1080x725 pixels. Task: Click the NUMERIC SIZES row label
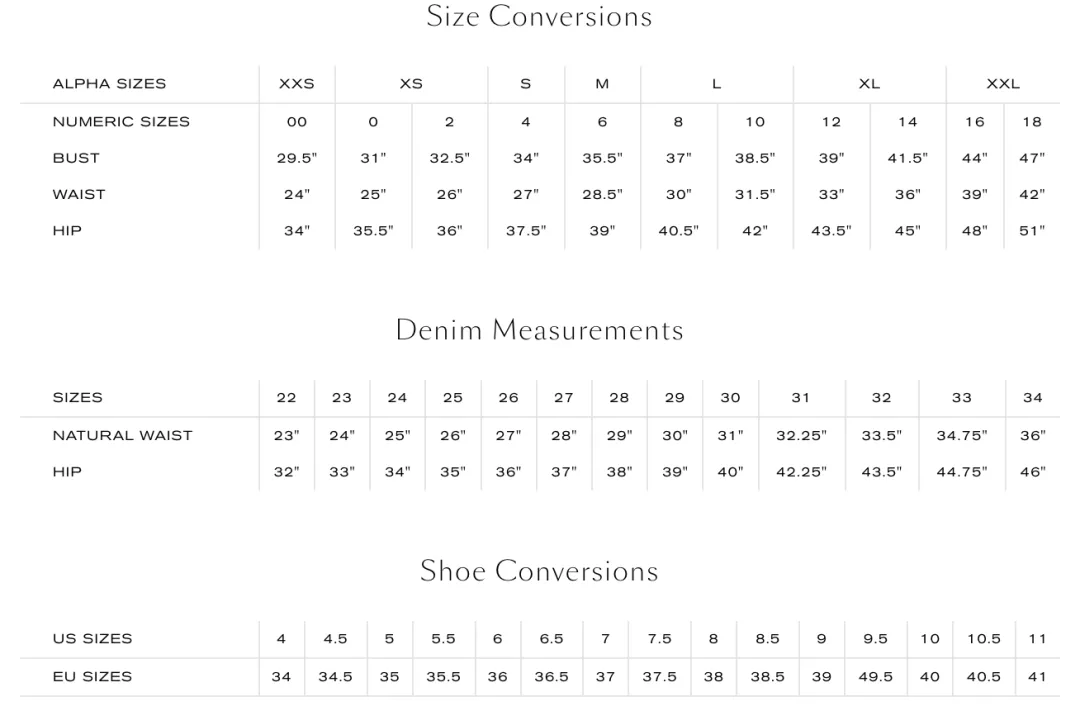click(x=121, y=122)
